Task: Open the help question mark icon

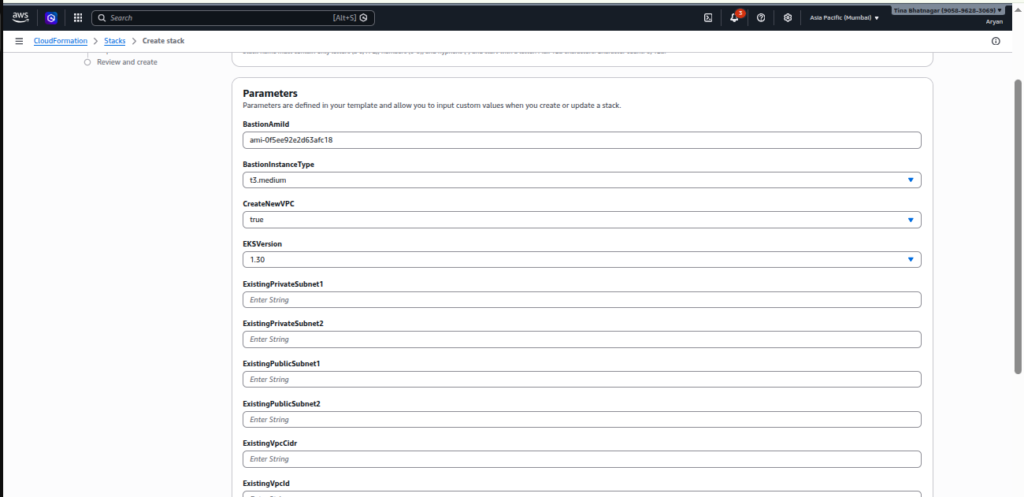Action: coord(761,18)
